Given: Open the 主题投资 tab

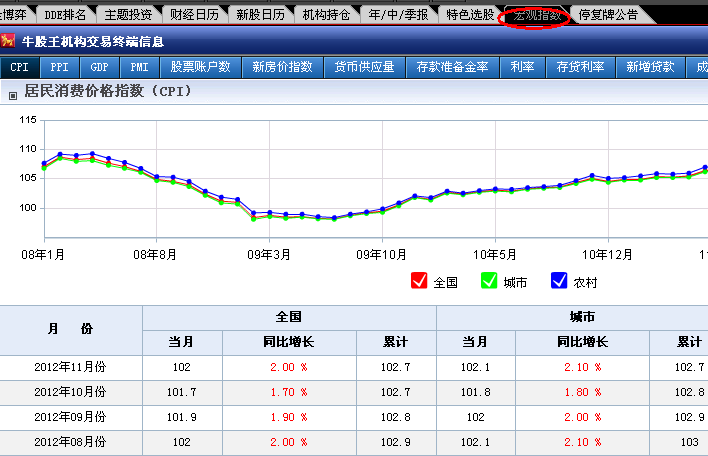Looking at the screenshot, I should tap(128, 15).
